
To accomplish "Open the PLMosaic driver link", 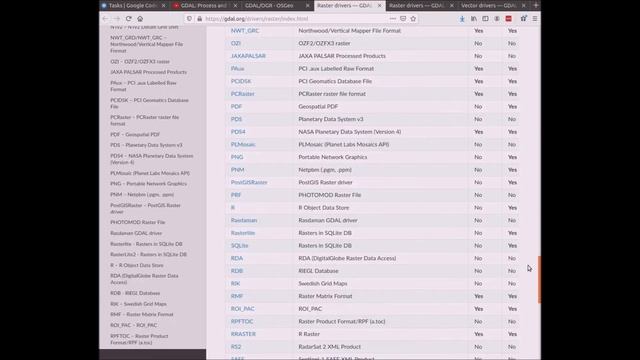I will (x=243, y=144).
